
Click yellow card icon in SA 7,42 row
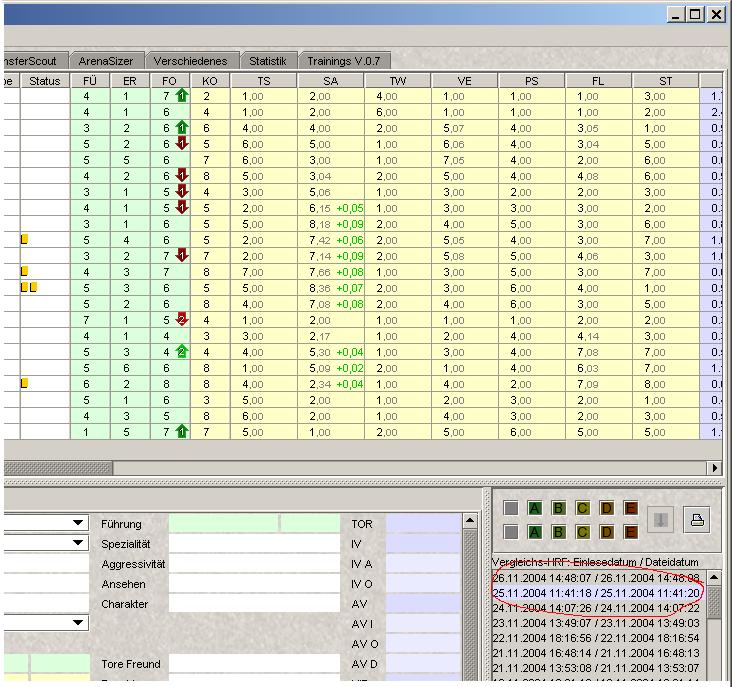pos(25,239)
